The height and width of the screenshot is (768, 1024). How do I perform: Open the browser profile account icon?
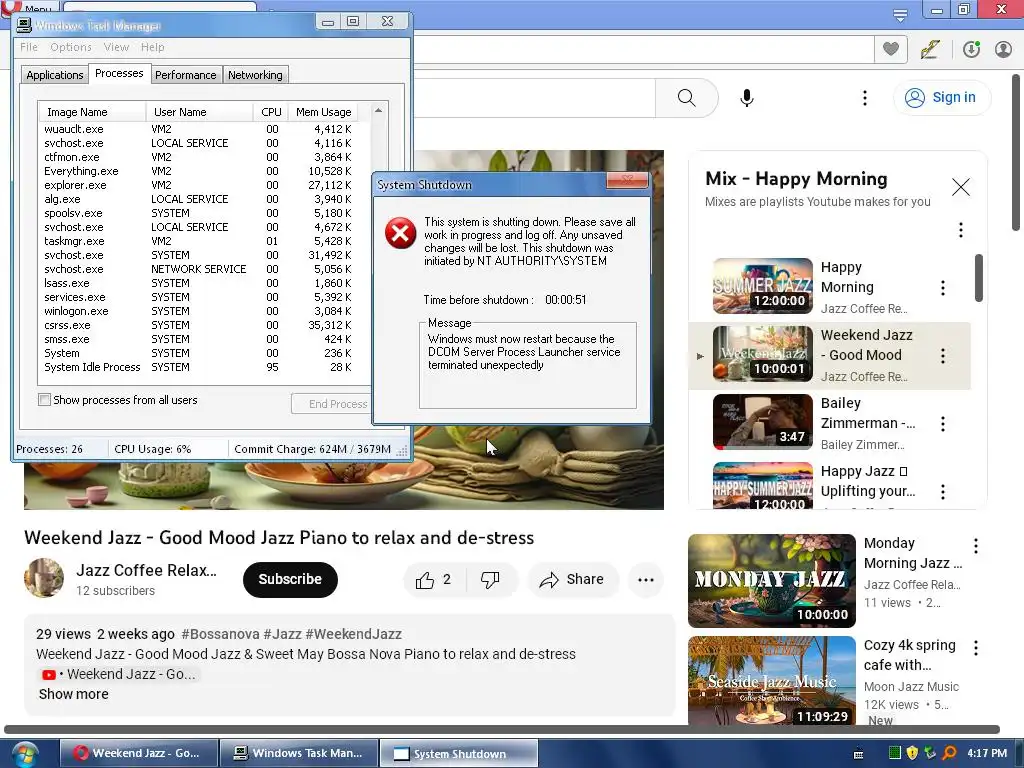click(x=1003, y=49)
